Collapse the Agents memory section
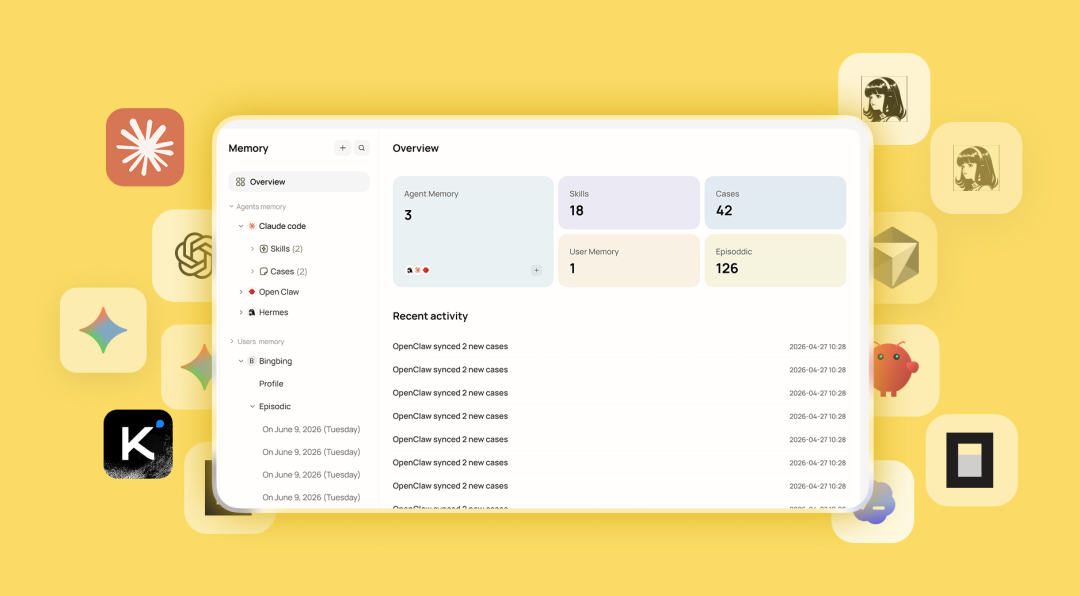The width and height of the screenshot is (1080, 596). [231, 207]
